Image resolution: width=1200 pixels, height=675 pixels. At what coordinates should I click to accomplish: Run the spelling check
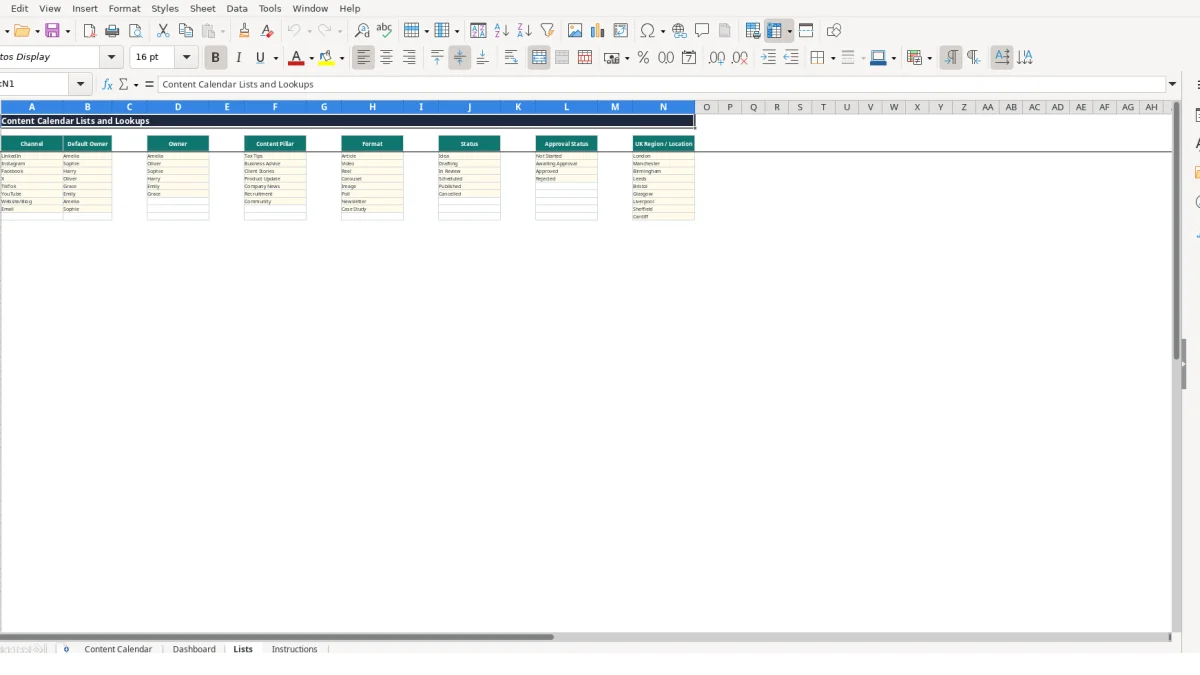click(x=384, y=31)
